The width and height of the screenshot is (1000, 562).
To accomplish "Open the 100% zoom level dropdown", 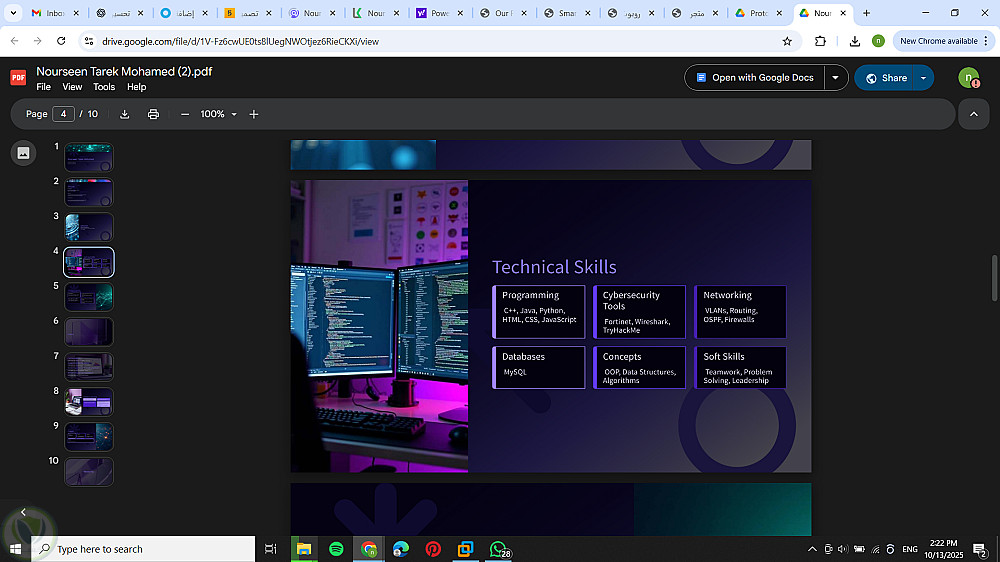I will [218, 114].
